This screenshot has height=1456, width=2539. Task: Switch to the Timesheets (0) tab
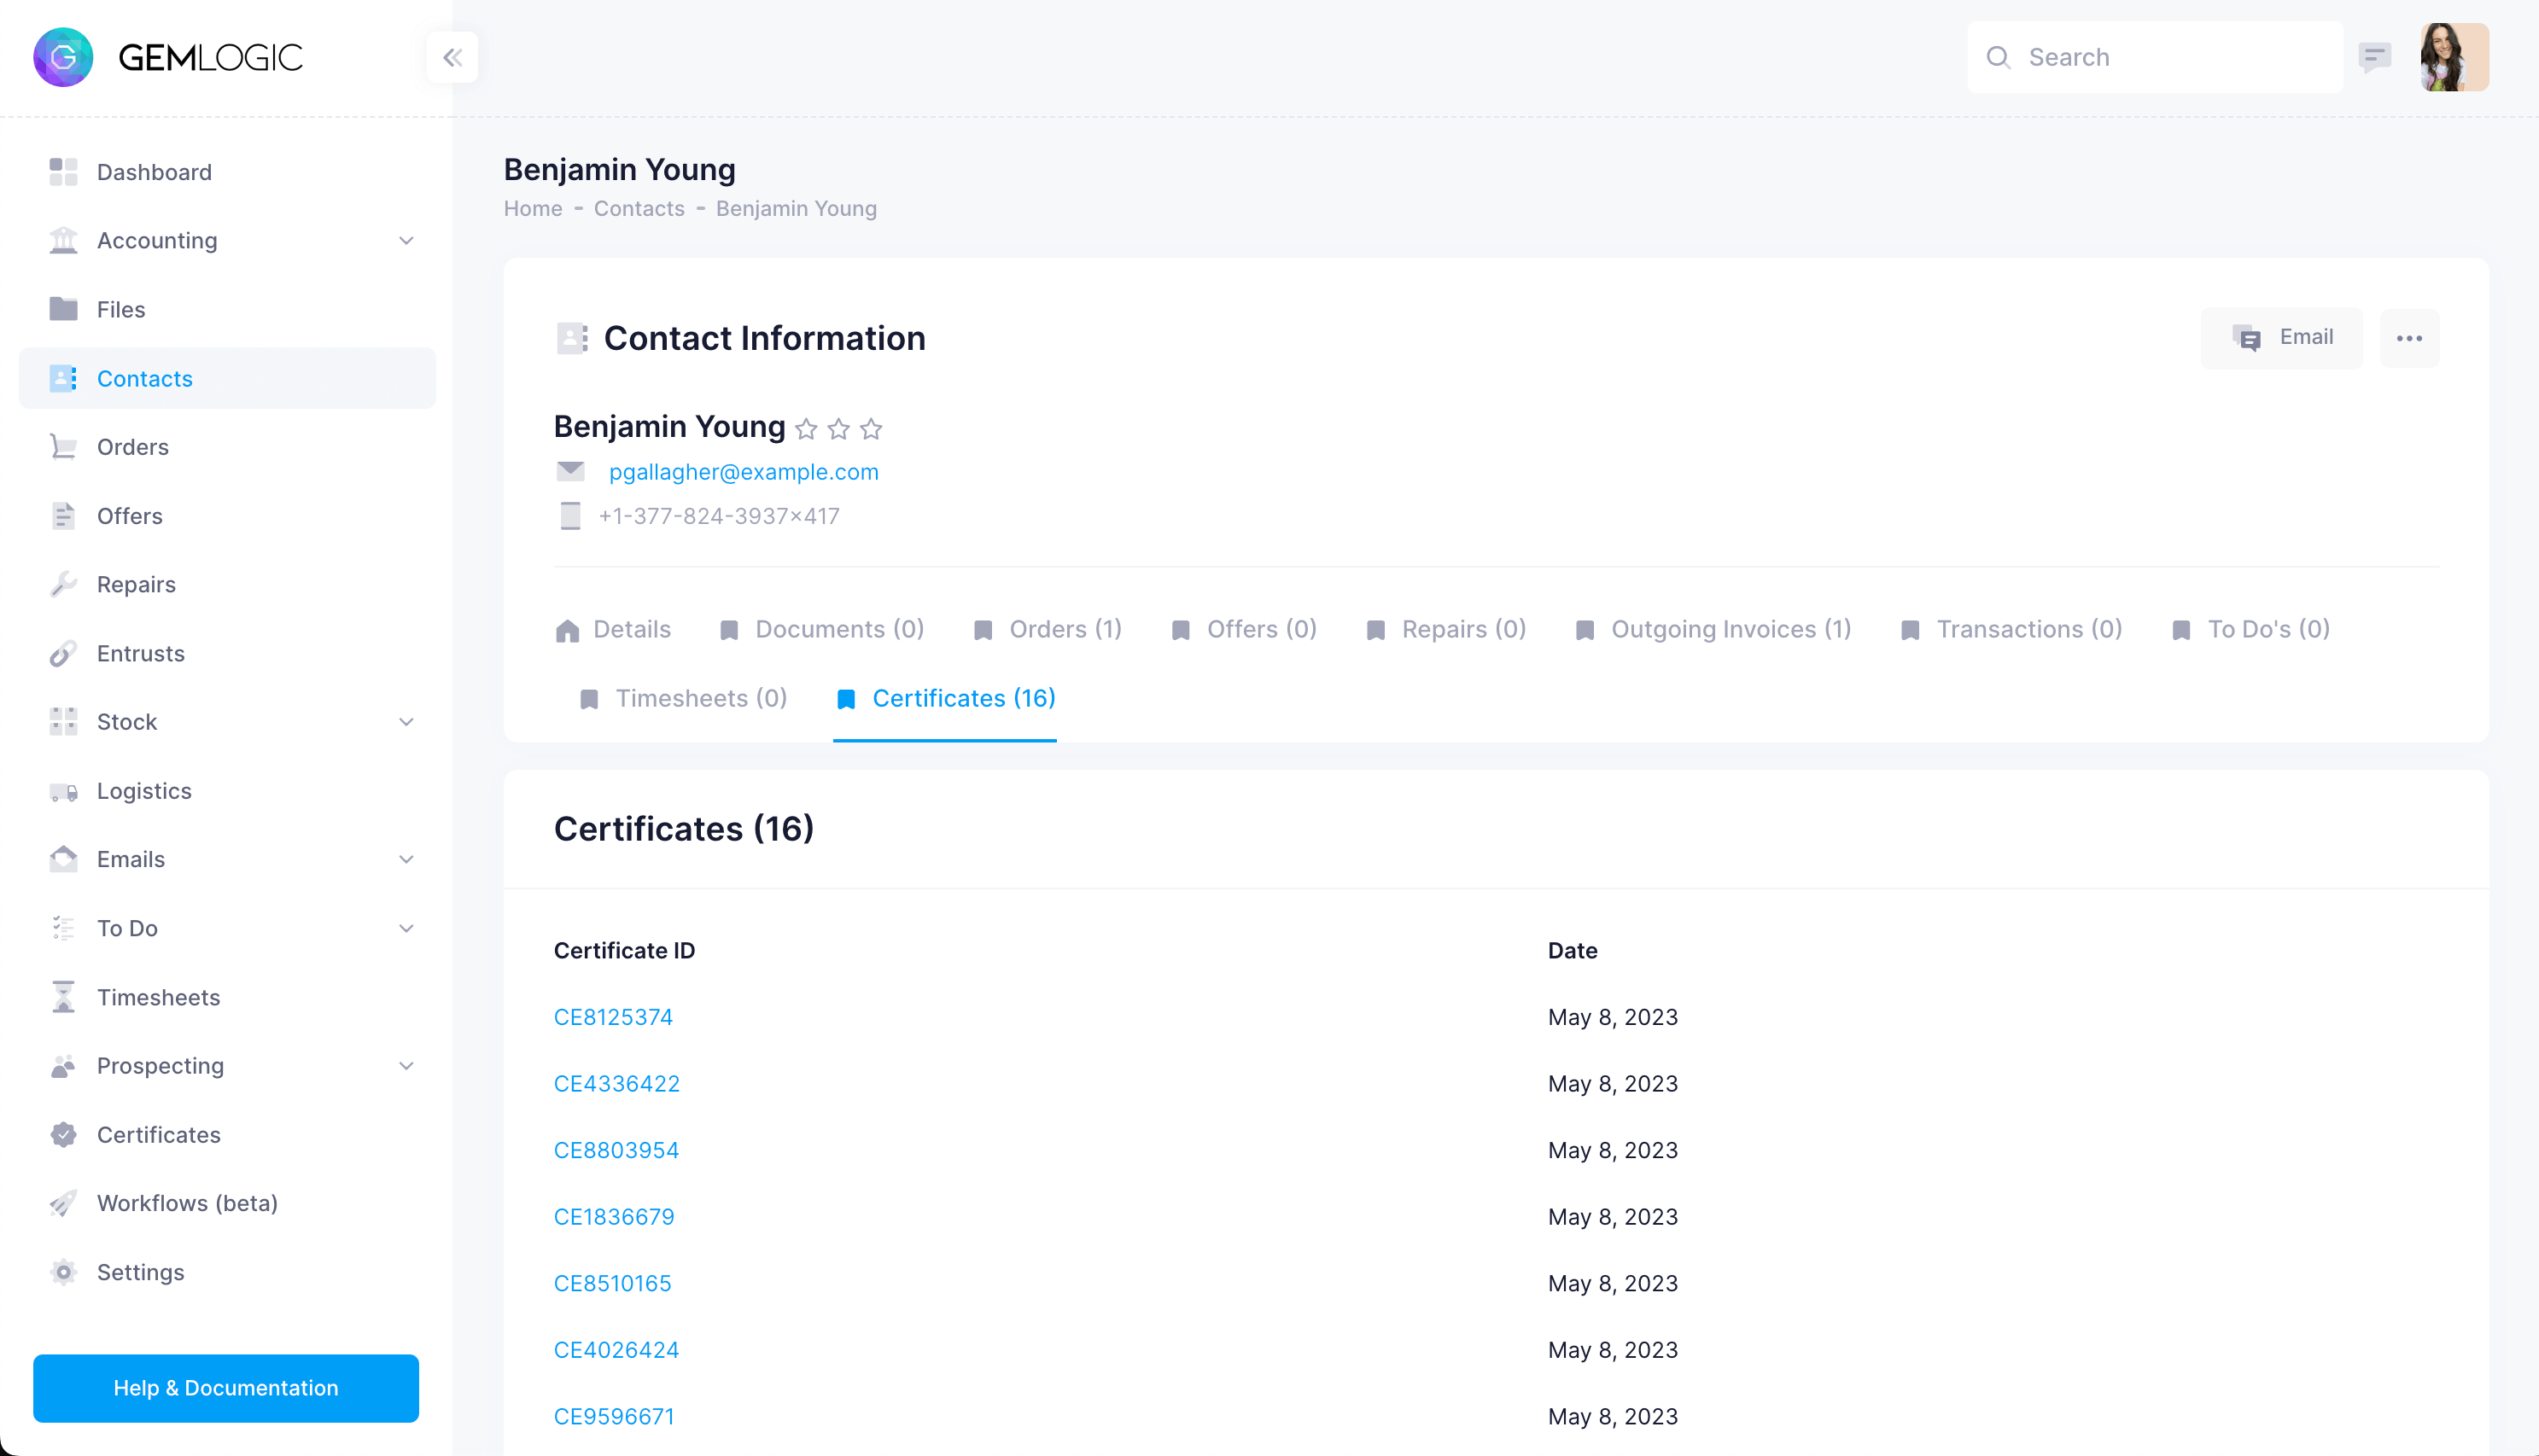pos(683,699)
